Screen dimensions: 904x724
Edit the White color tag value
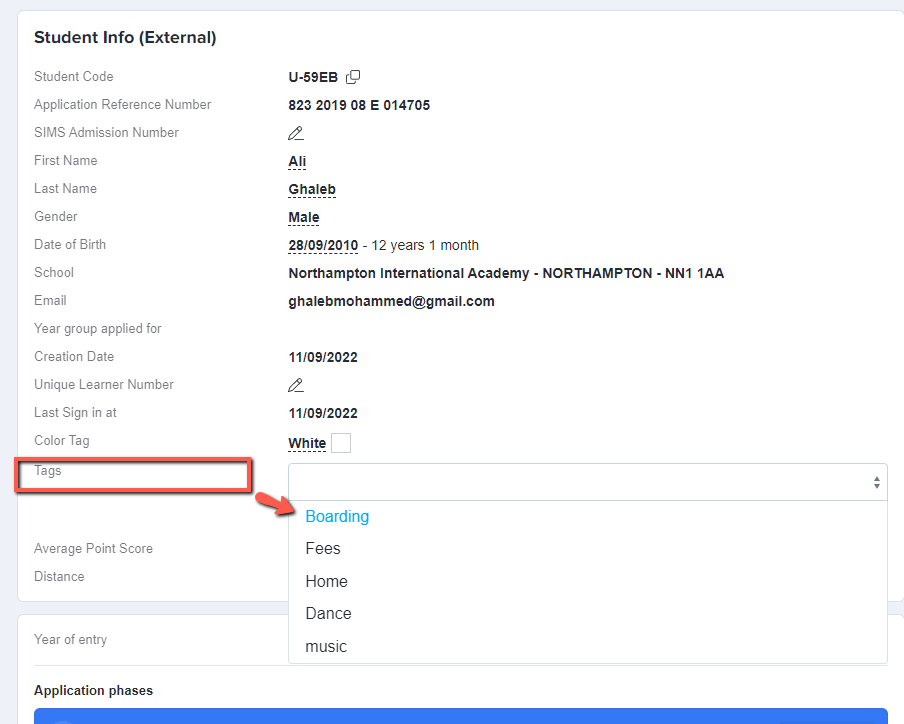point(307,443)
